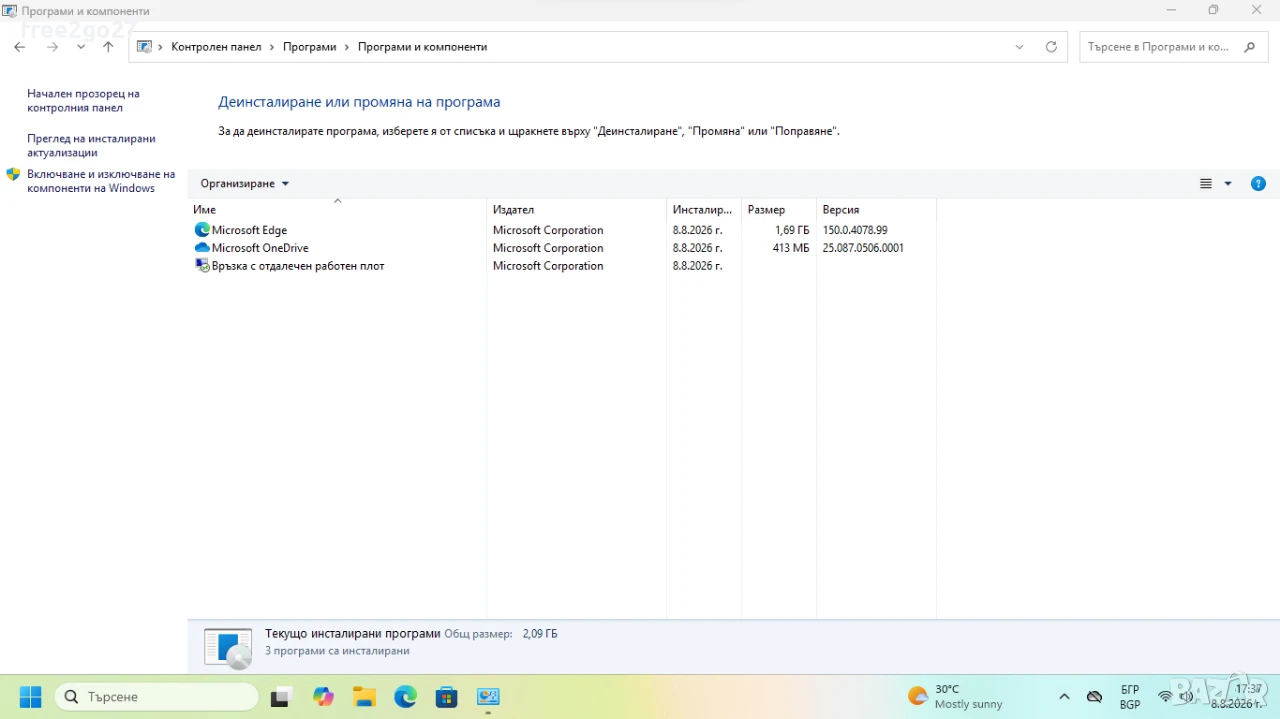Sort by 'Име' column header

click(x=337, y=210)
